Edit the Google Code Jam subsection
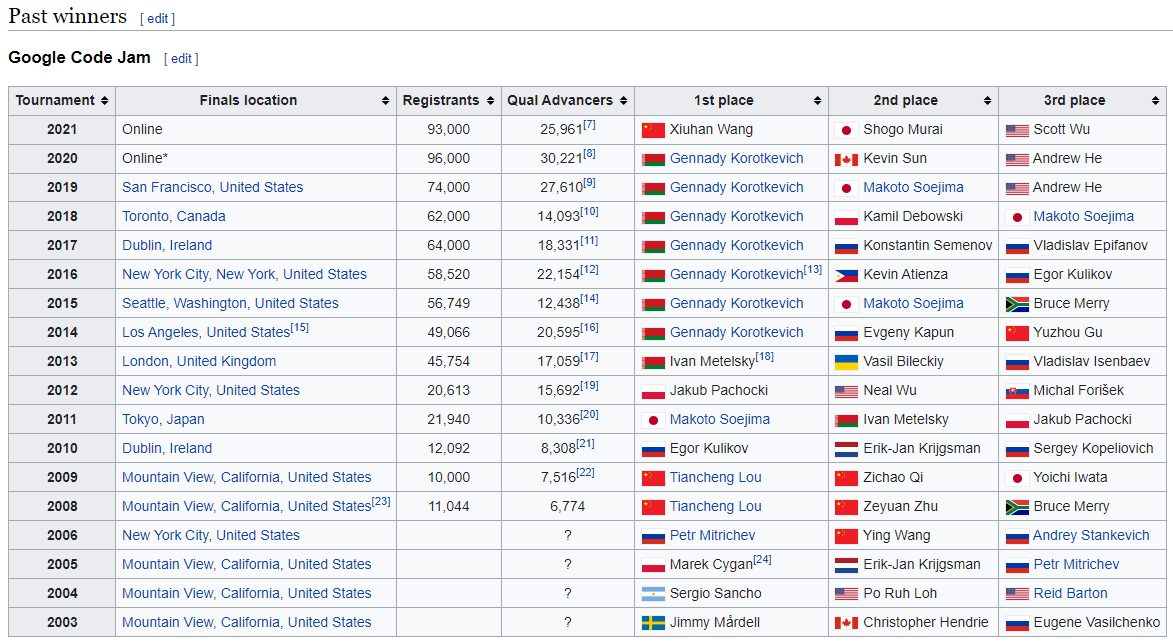1173x644 pixels. (x=181, y=58)
